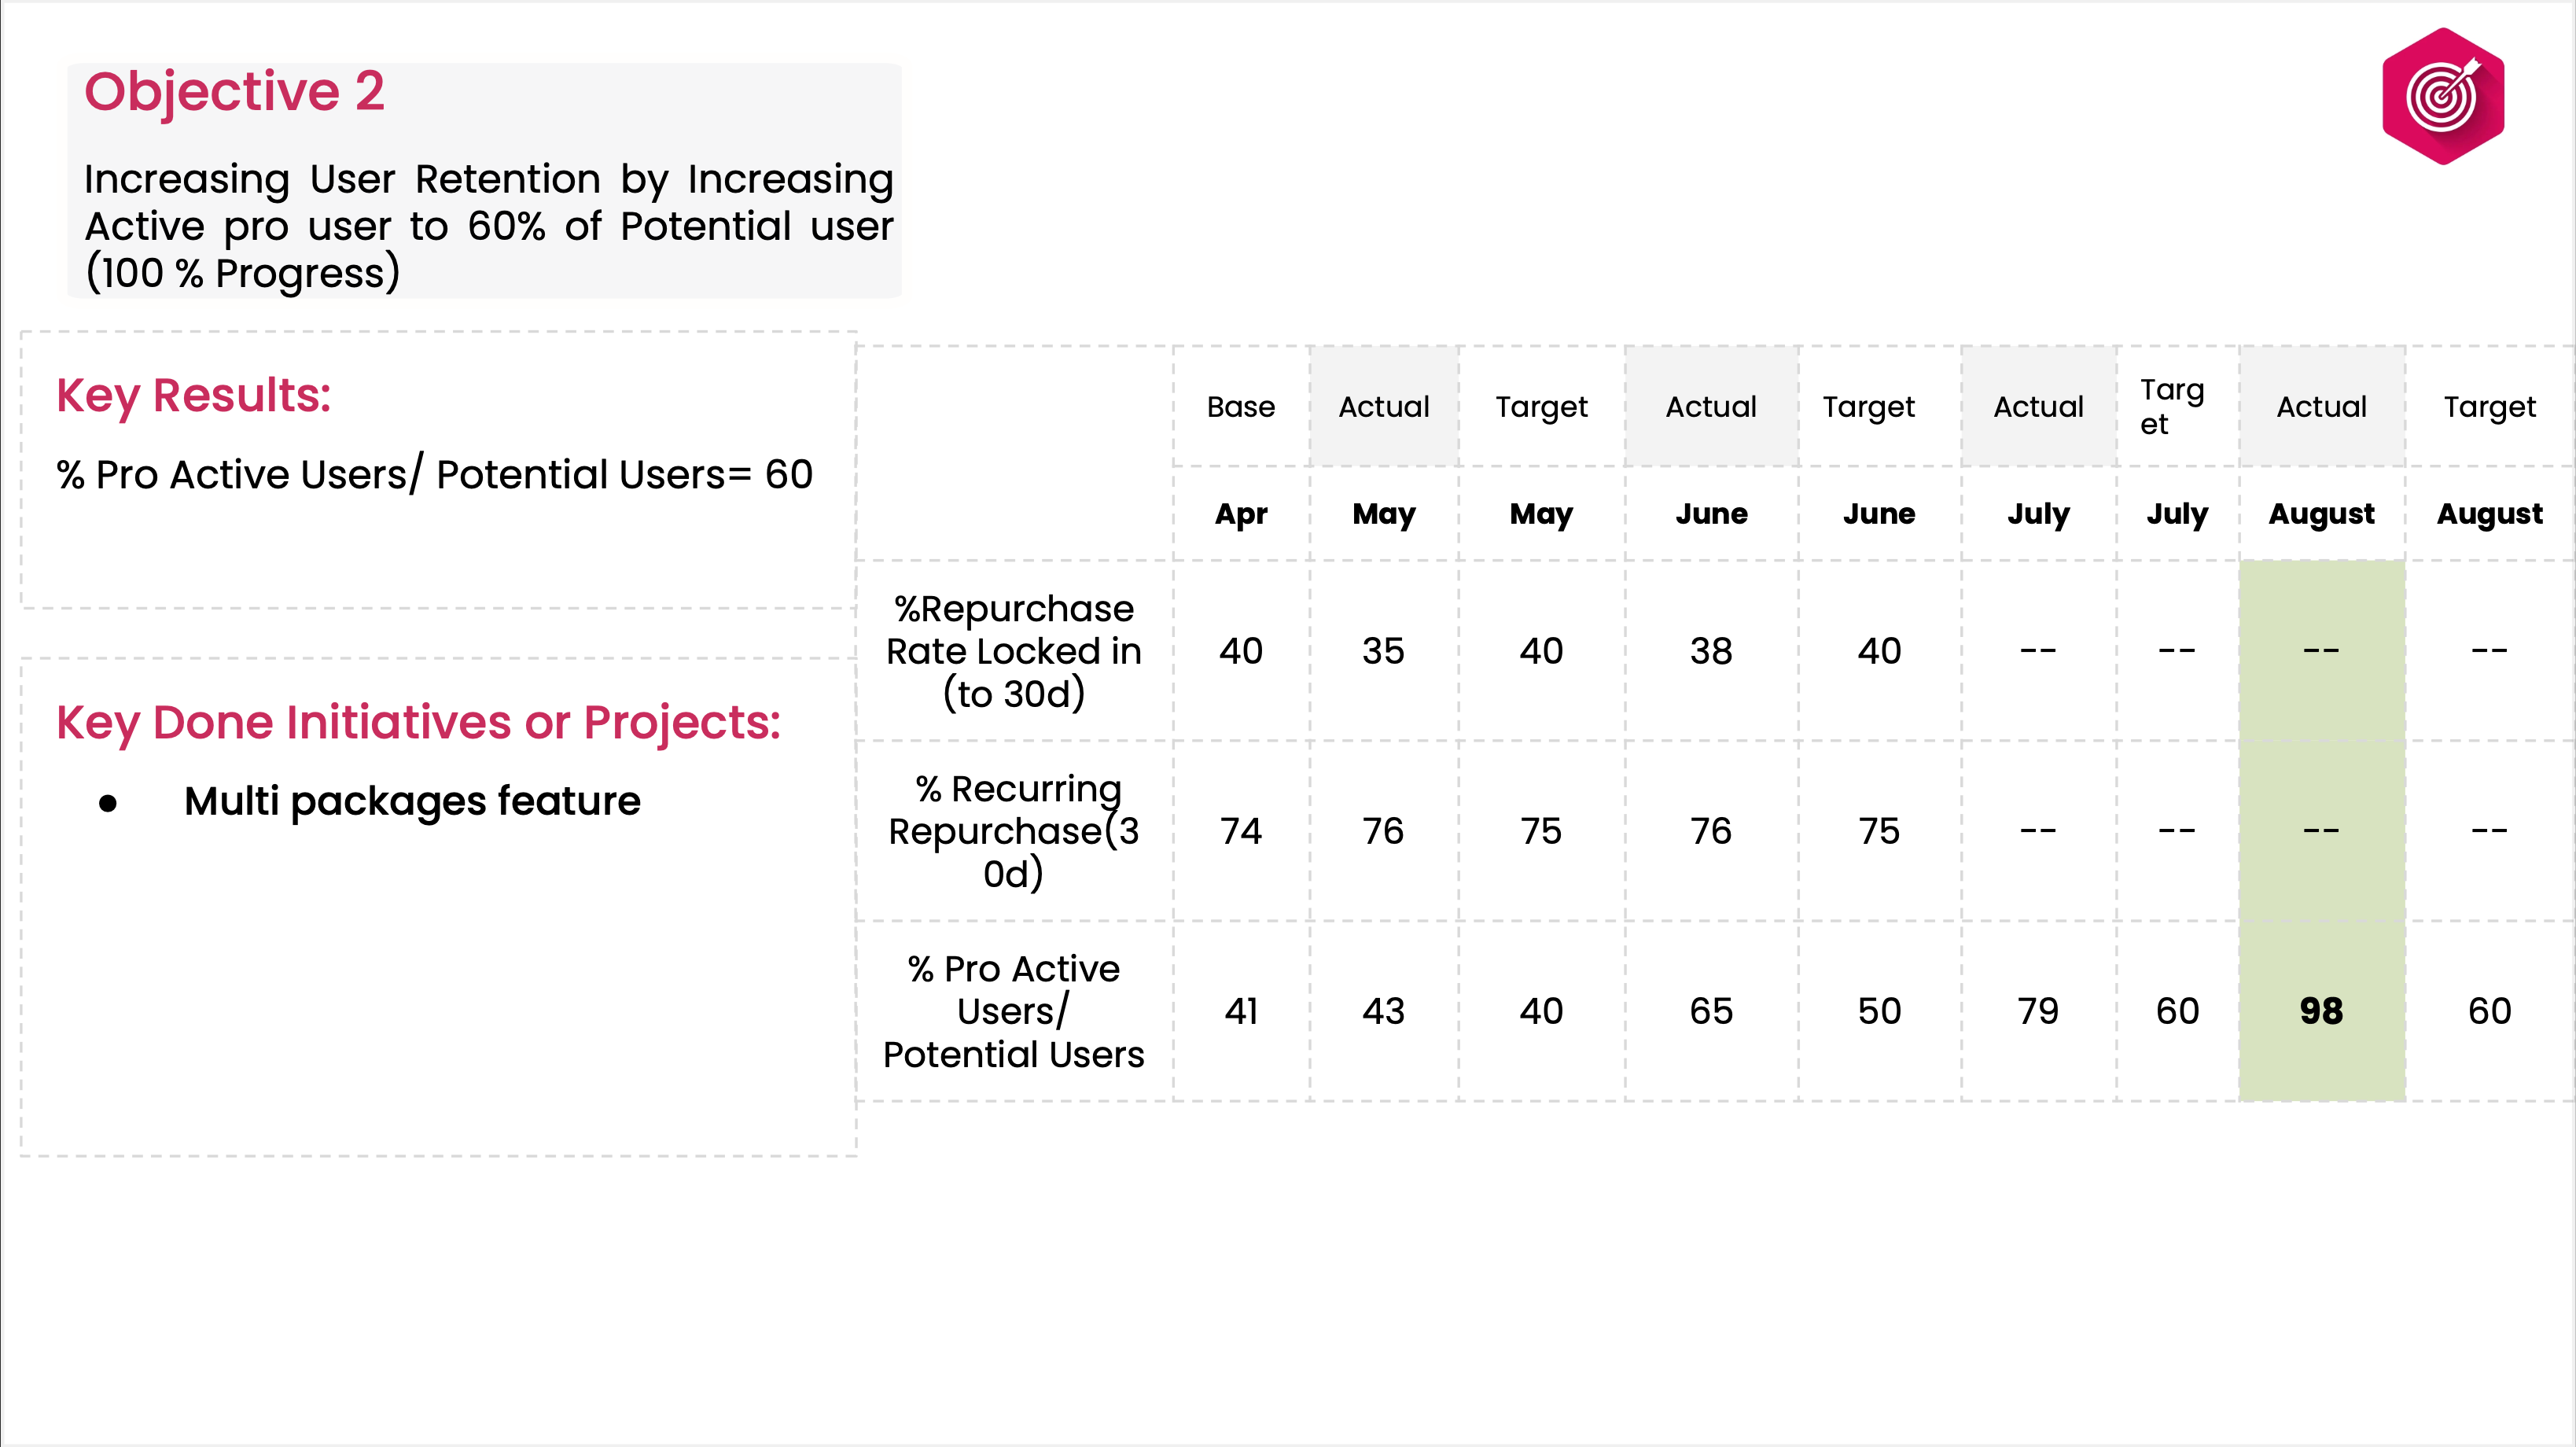Screen dimensions: 2576x1447
Task: Click the Apr month header cell
Action: [x=1241, y=514]
